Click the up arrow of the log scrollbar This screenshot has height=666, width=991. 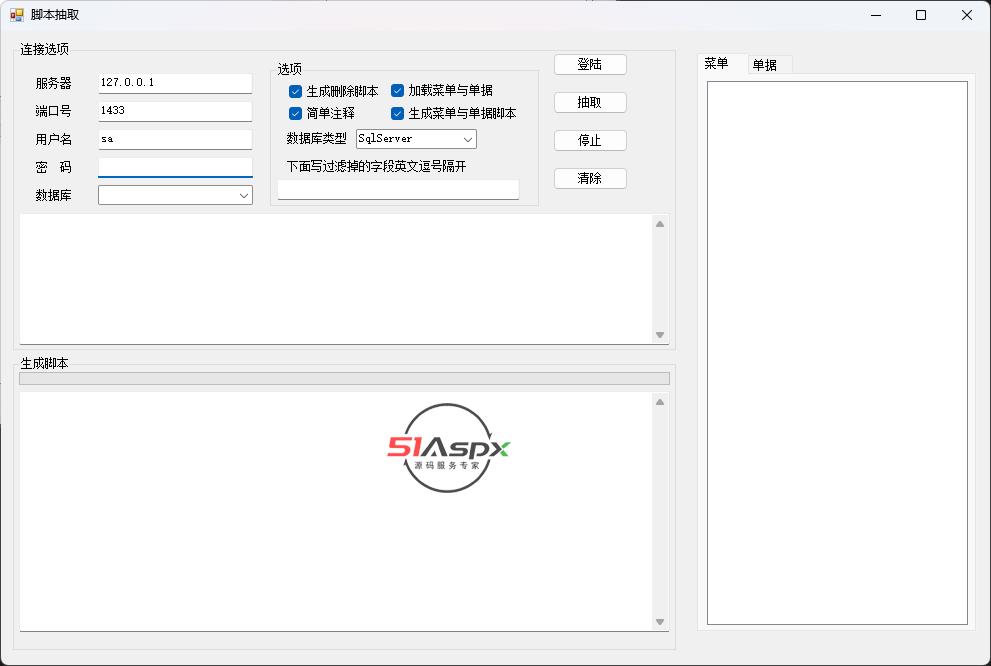click(660, 224)
